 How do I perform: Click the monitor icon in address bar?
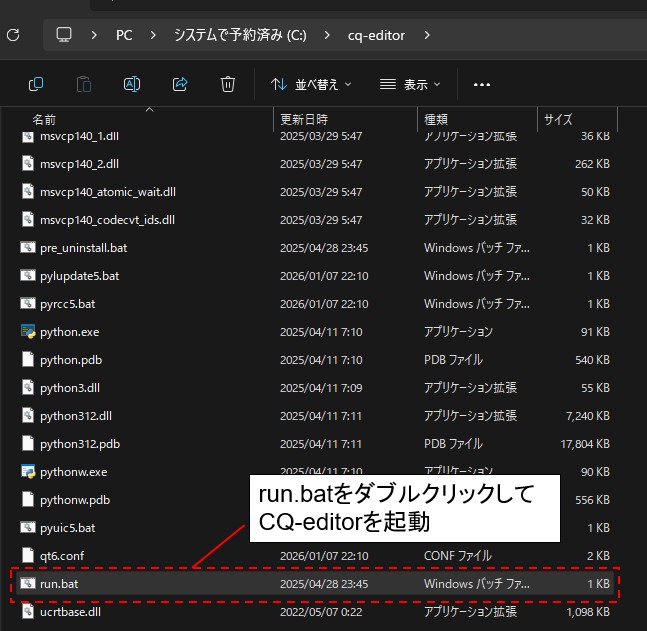tap(65, 35)
